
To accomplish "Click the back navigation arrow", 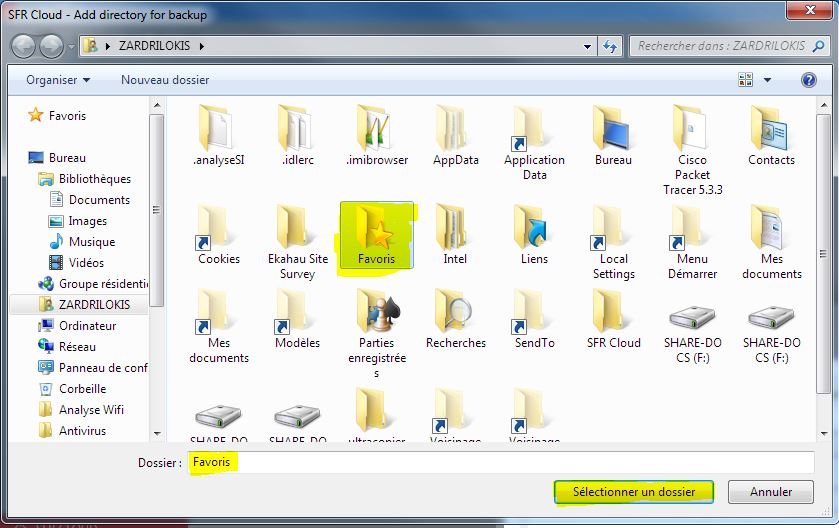I will (23, 46).
